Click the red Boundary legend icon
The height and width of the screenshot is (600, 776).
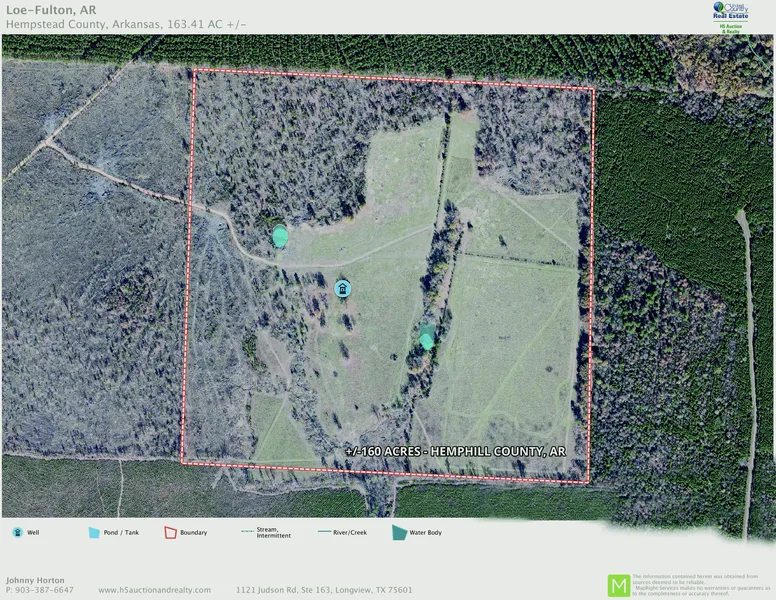click(170, 532)
